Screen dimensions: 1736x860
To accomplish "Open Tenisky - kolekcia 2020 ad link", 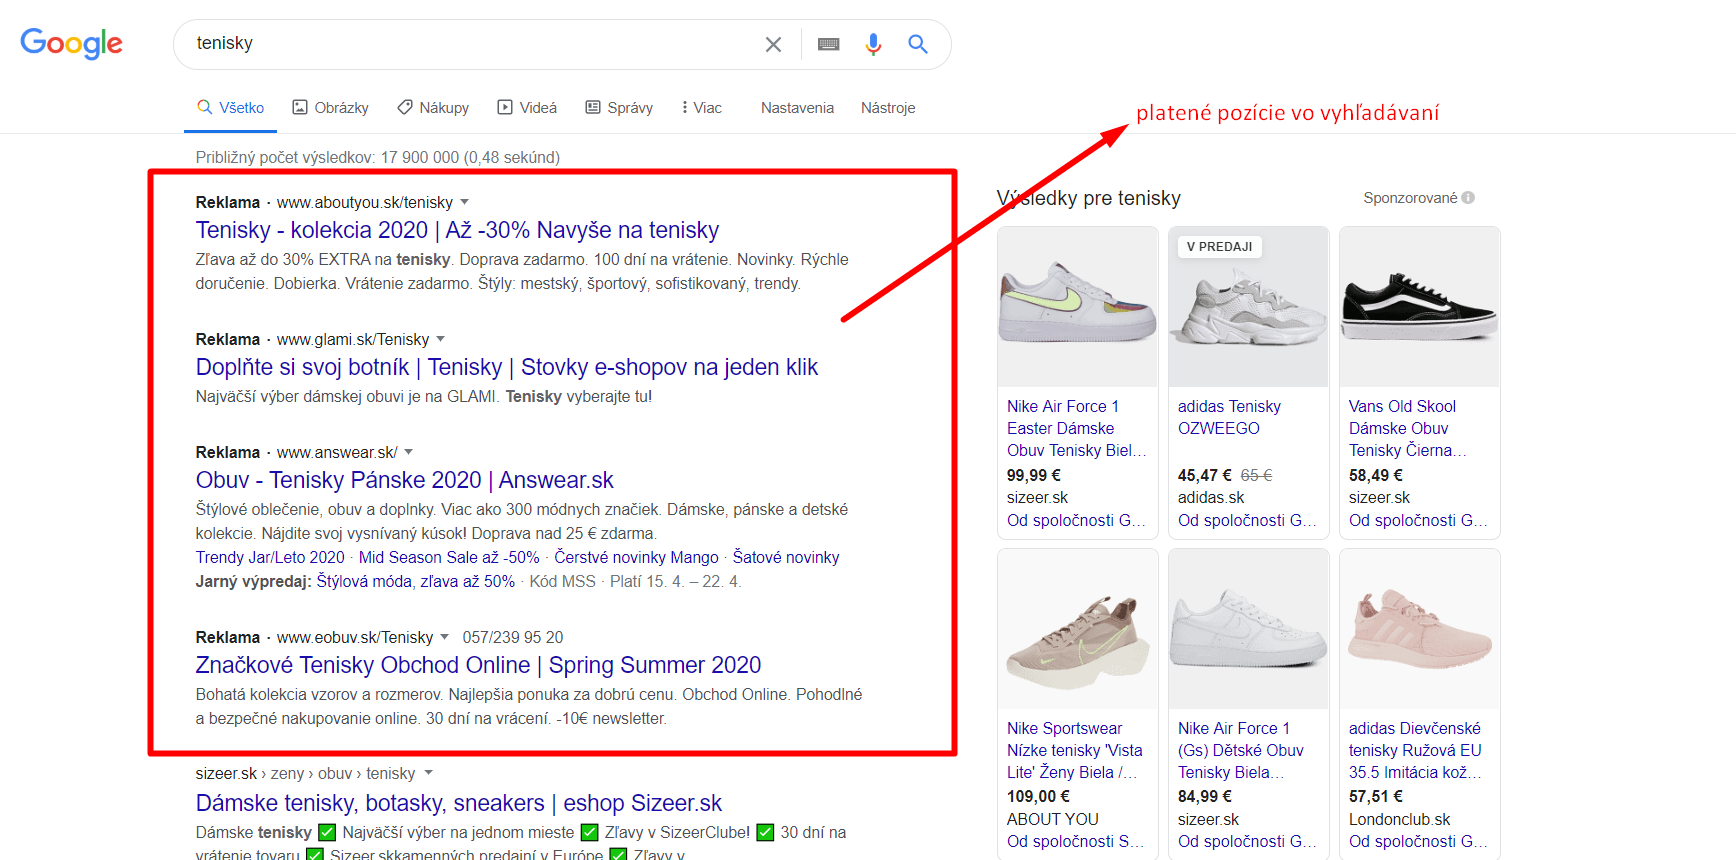I will click(457, 230).
